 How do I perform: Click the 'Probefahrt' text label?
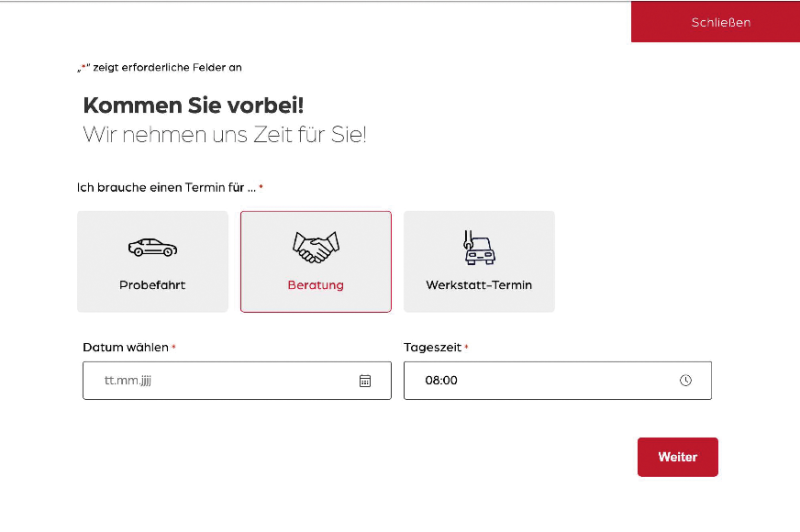pyautogui.click(x=152, y=285)
